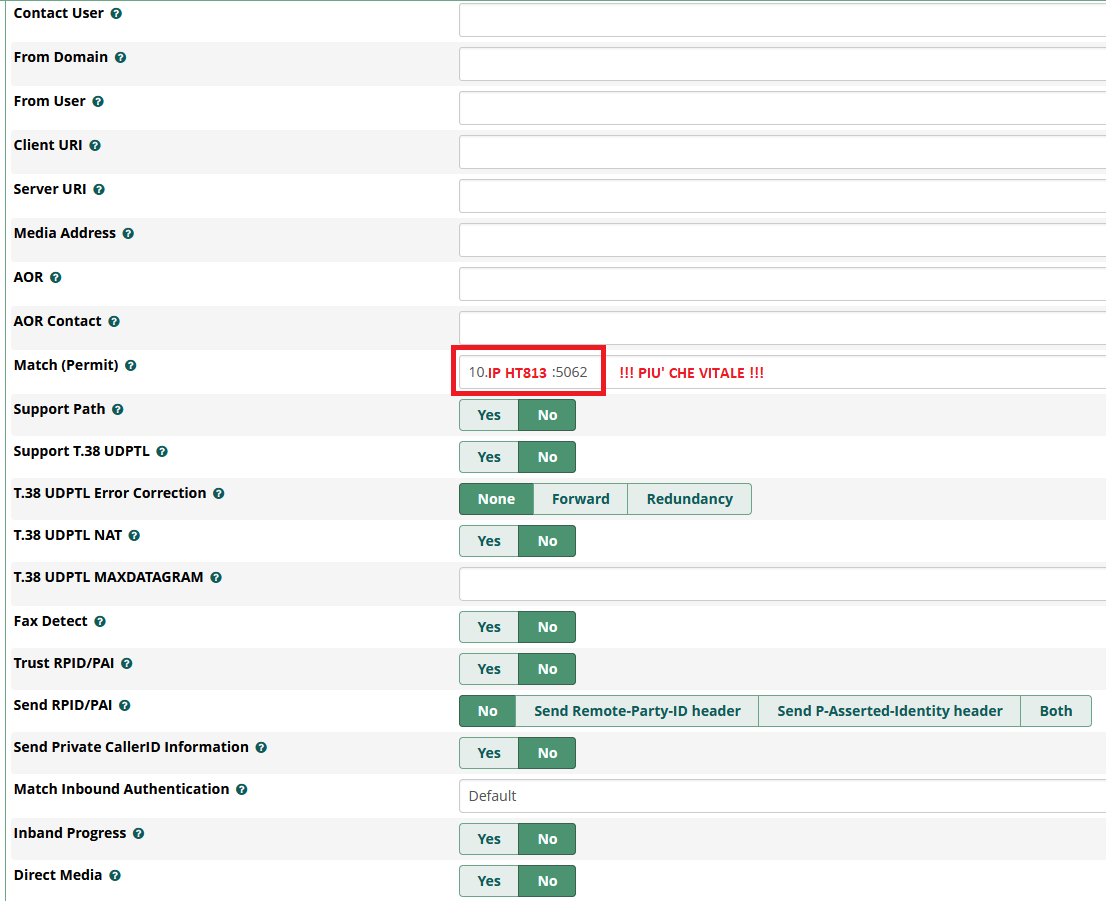Image resolution: width=1106 pixels, height=901 pixels.
Task: Set Direct Media to No
Action: [547, 881]
